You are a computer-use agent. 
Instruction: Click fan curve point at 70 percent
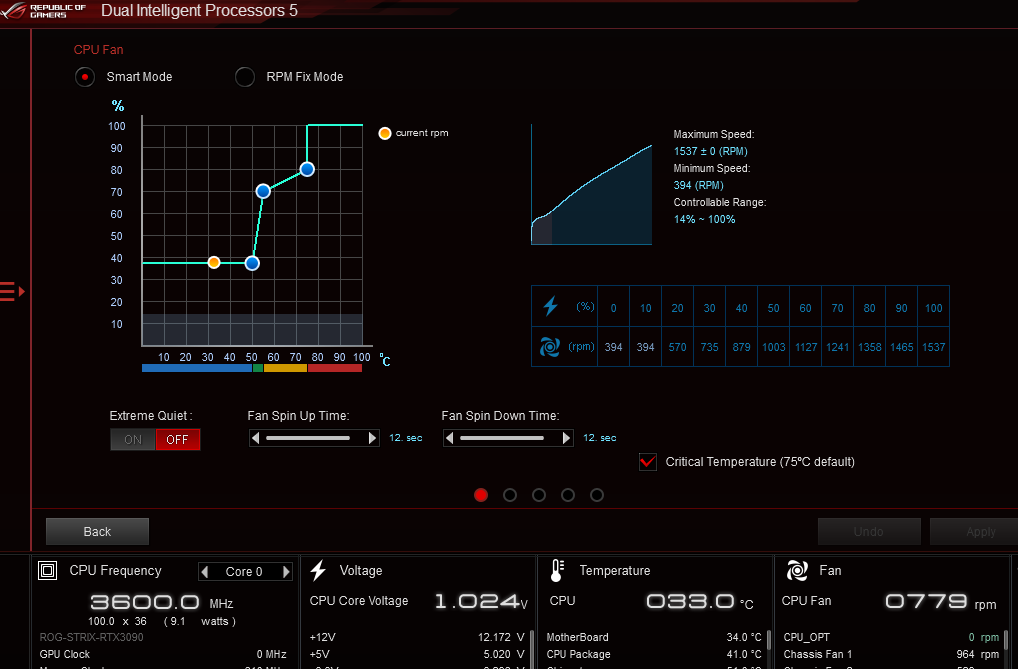click(x=263, y=191)
